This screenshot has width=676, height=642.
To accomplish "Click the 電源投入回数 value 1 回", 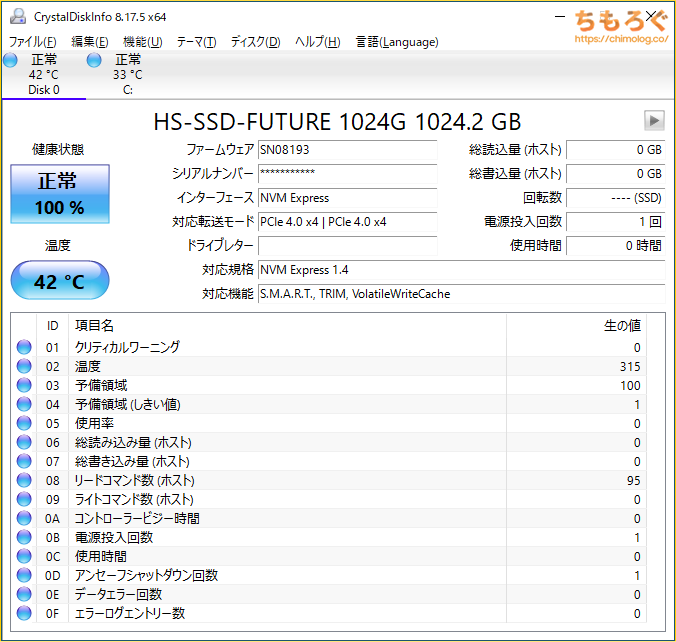I will tap(616, 222).
